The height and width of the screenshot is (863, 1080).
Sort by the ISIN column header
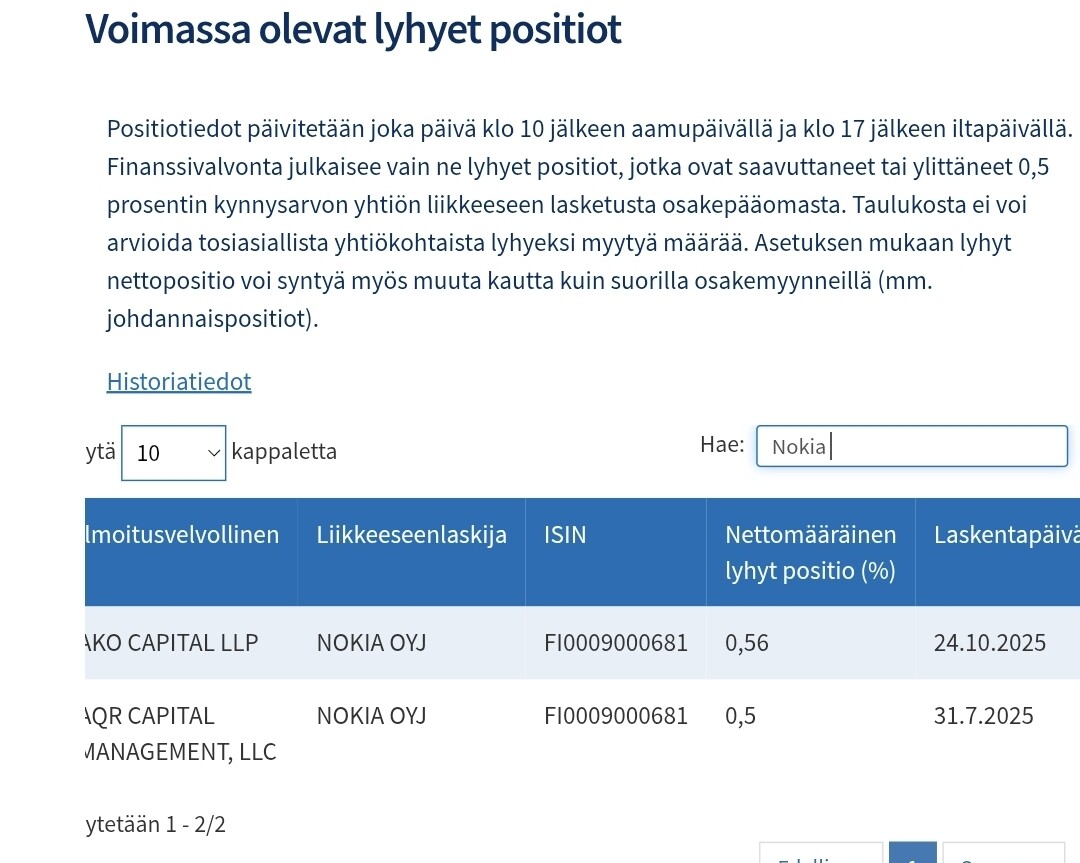tap(565, 535)
